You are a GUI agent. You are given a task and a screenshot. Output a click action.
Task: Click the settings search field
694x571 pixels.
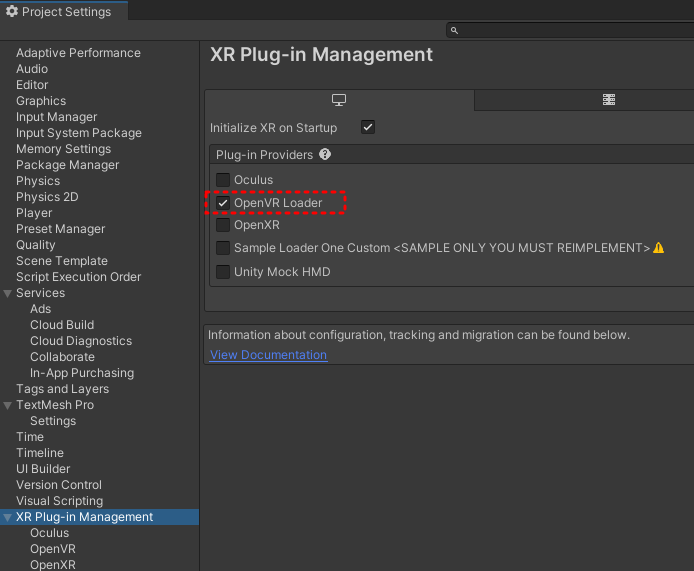point(571,31)
